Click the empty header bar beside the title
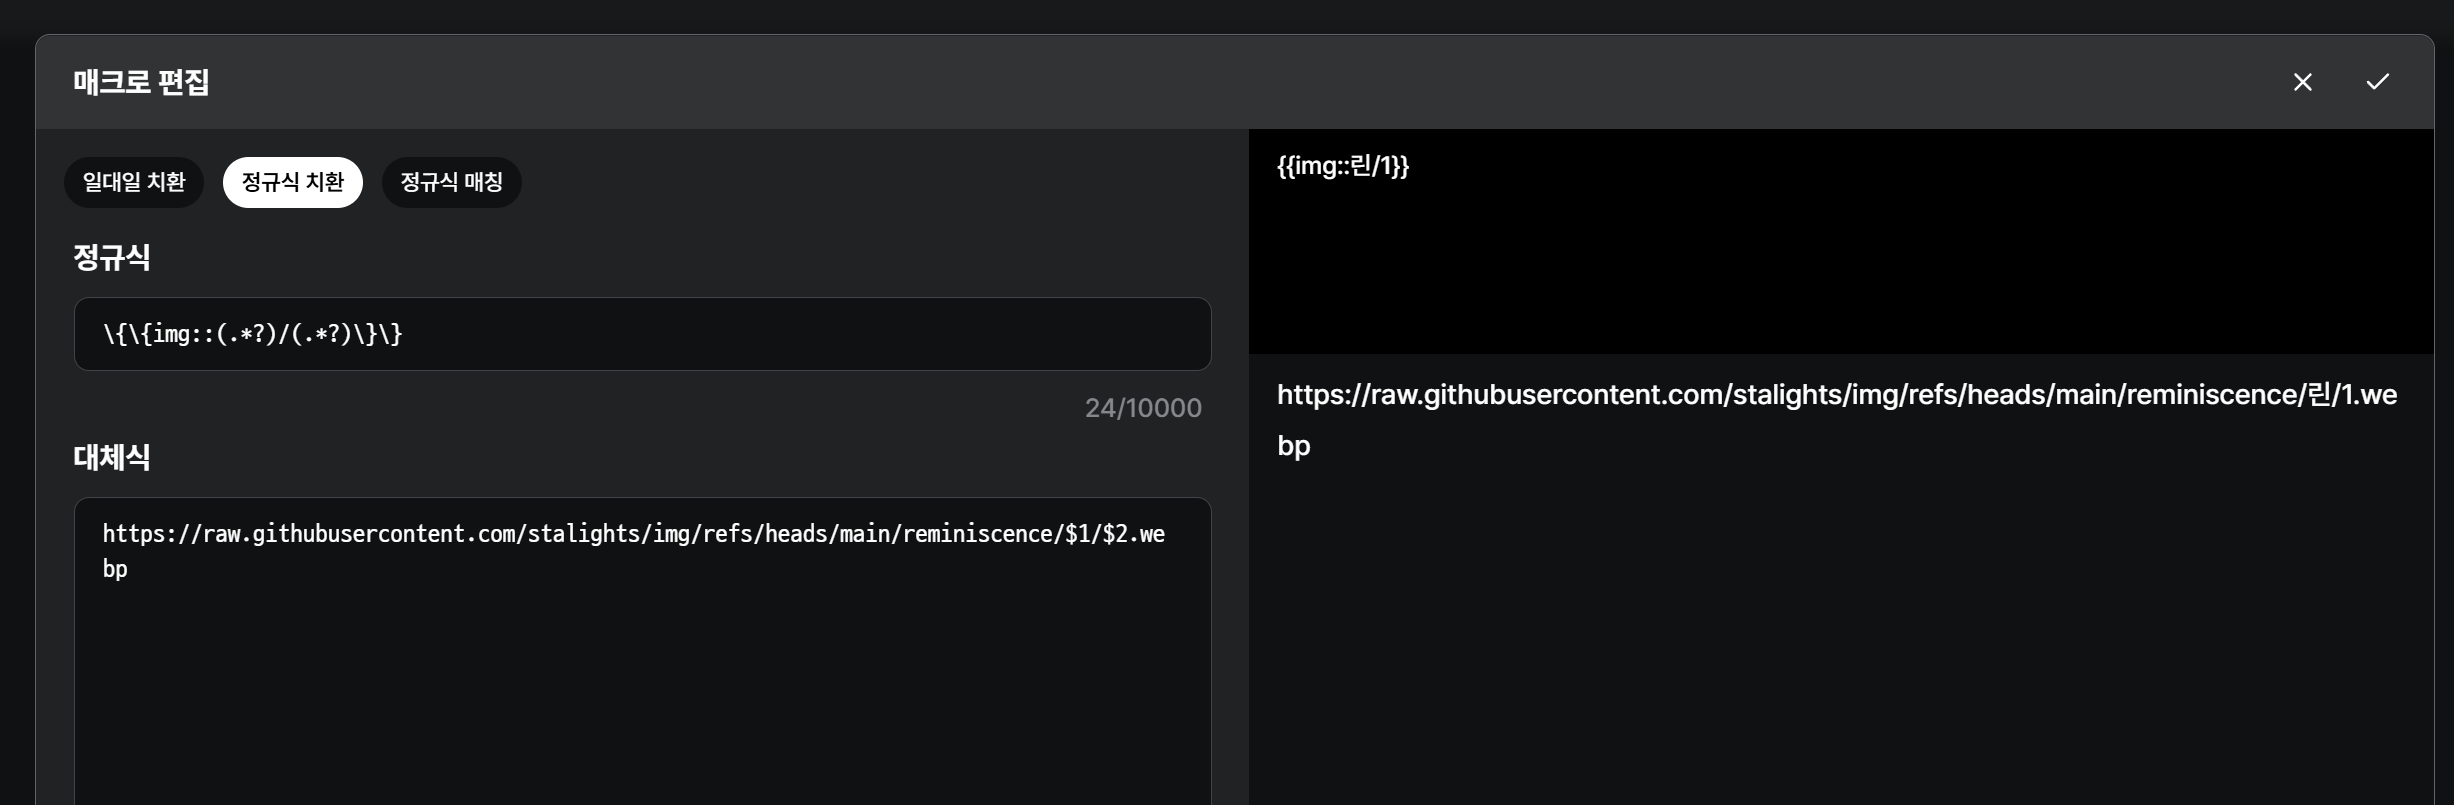 [1200, 82]
